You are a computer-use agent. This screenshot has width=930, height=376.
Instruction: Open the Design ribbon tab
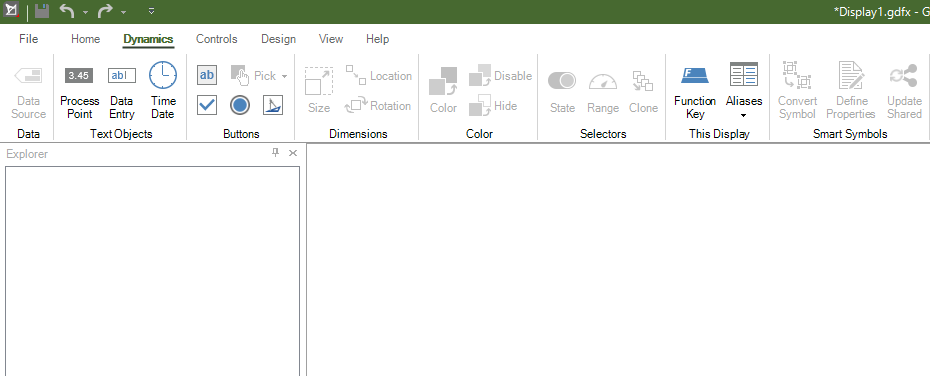(278, 39)
